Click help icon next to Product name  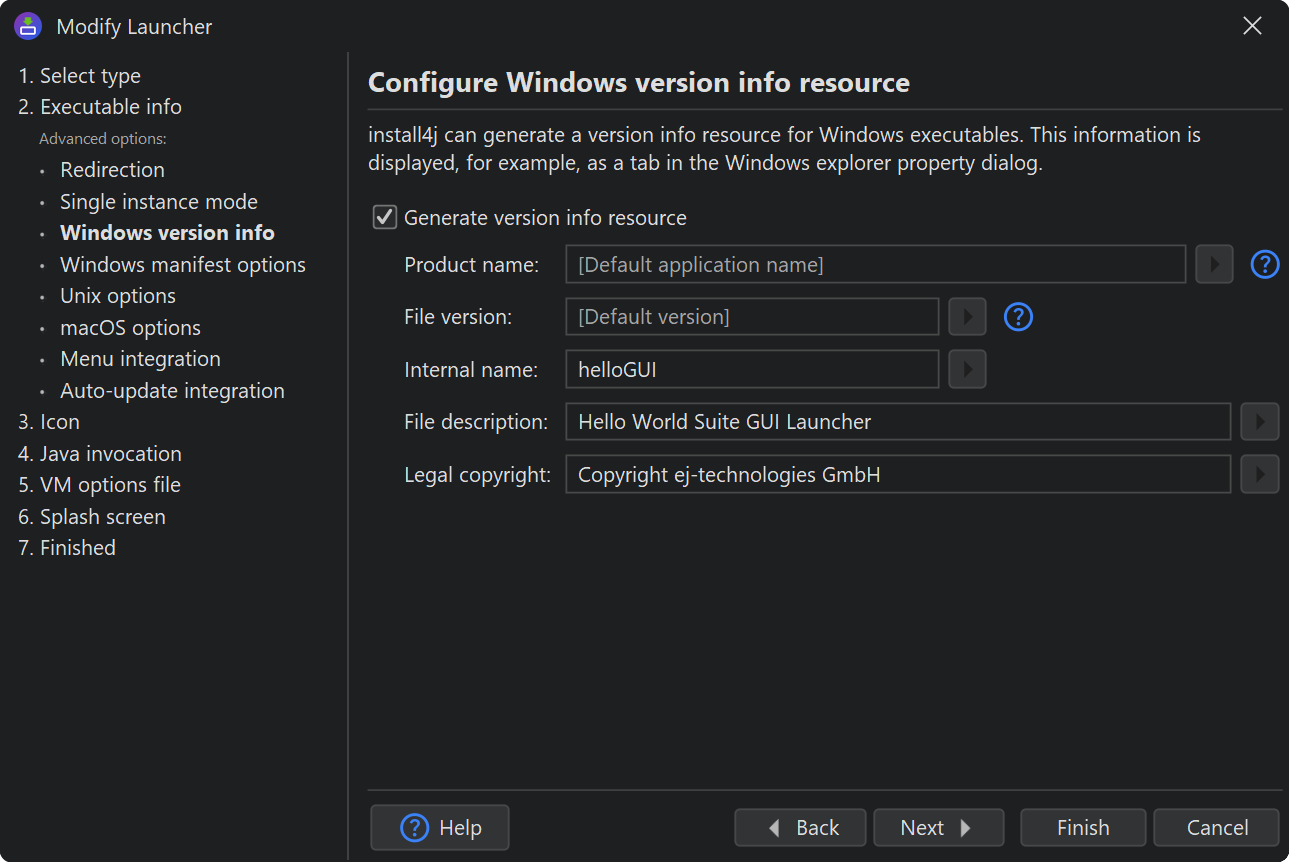(x=1265, y=265)
